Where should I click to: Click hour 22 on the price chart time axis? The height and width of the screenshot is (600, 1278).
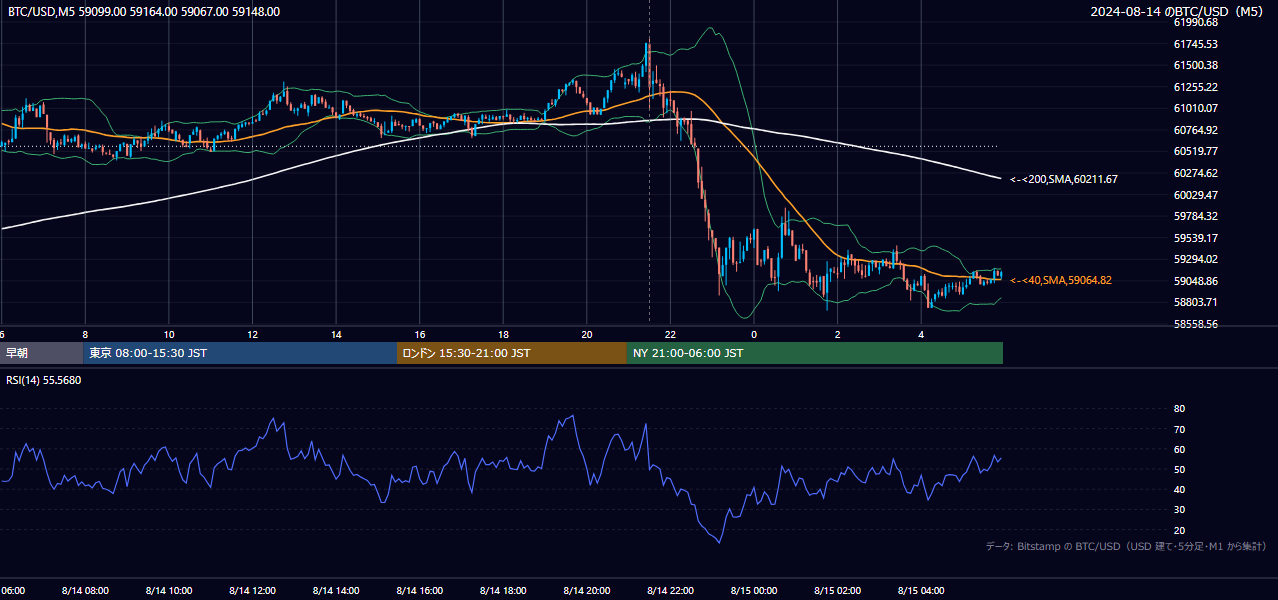[x=670, y=334]
